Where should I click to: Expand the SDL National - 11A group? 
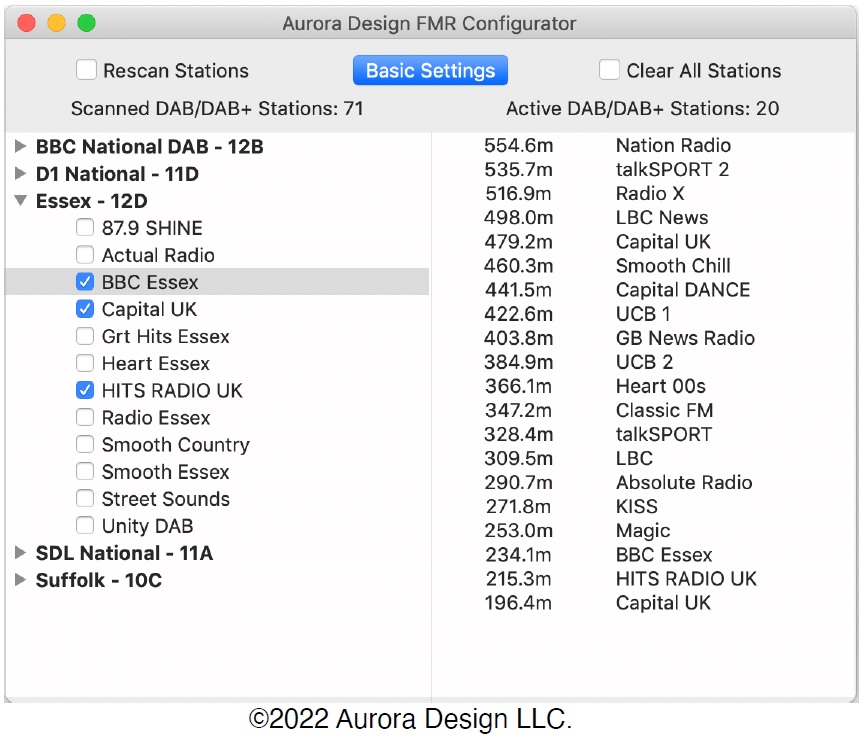click(x=20, y=553)
